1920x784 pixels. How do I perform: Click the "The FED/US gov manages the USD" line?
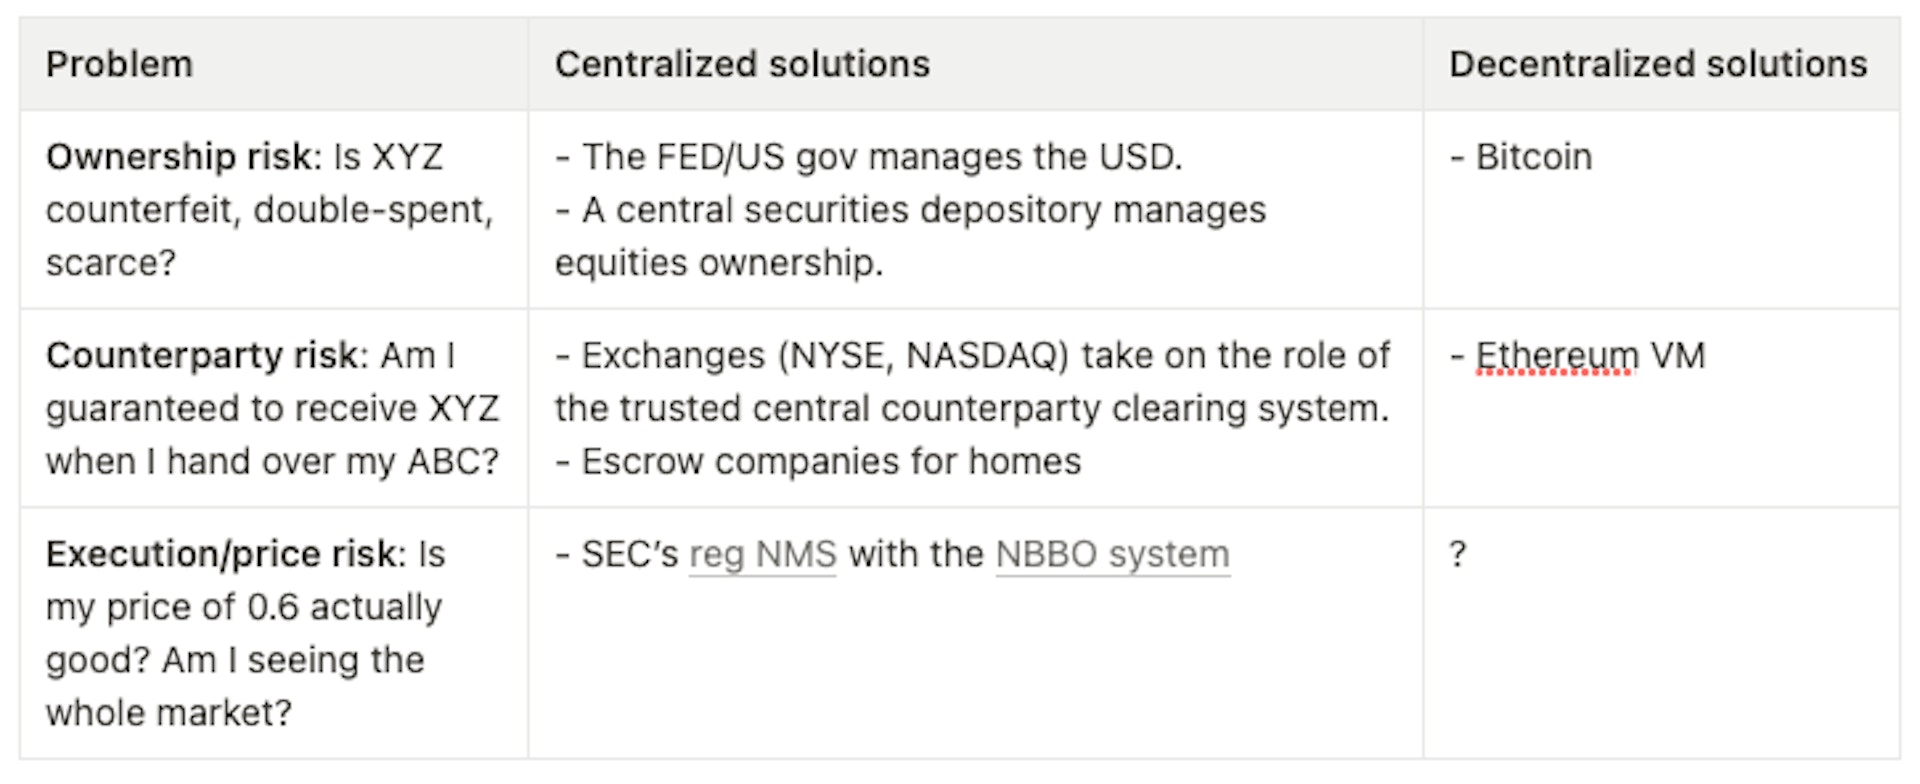880,157
